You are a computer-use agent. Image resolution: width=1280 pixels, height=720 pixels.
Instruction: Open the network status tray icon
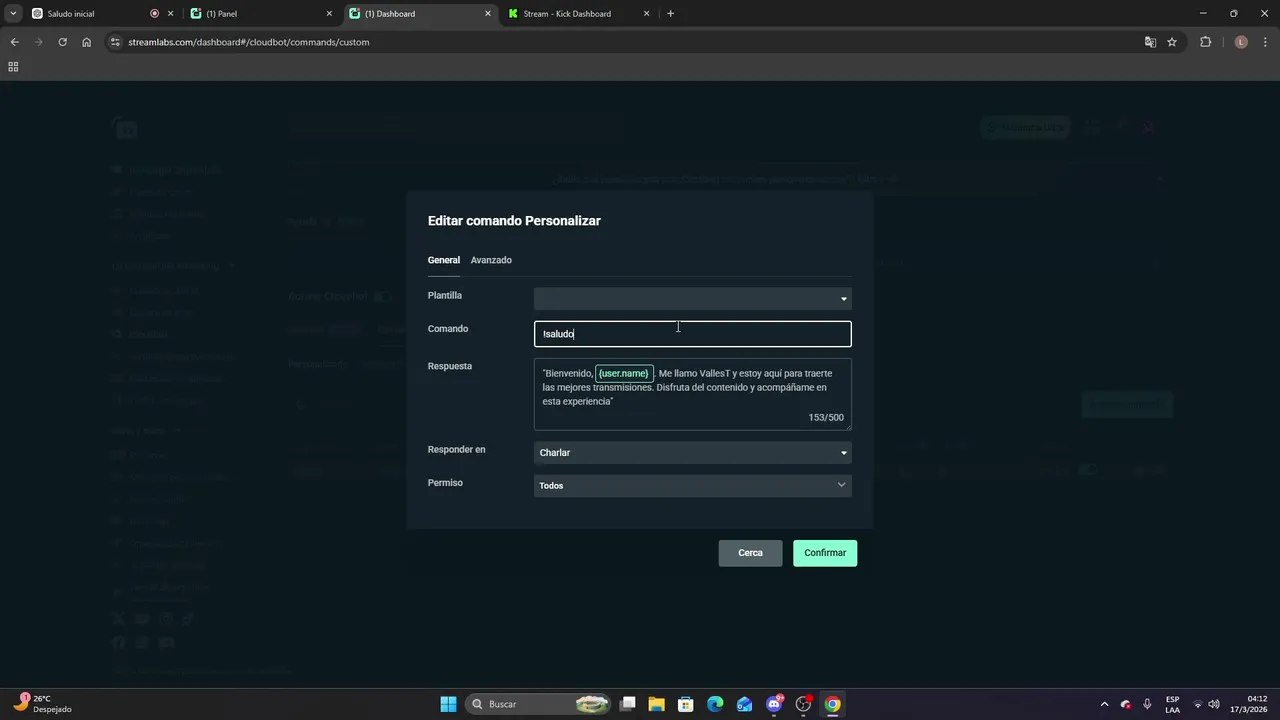[x=1197, y=704]
